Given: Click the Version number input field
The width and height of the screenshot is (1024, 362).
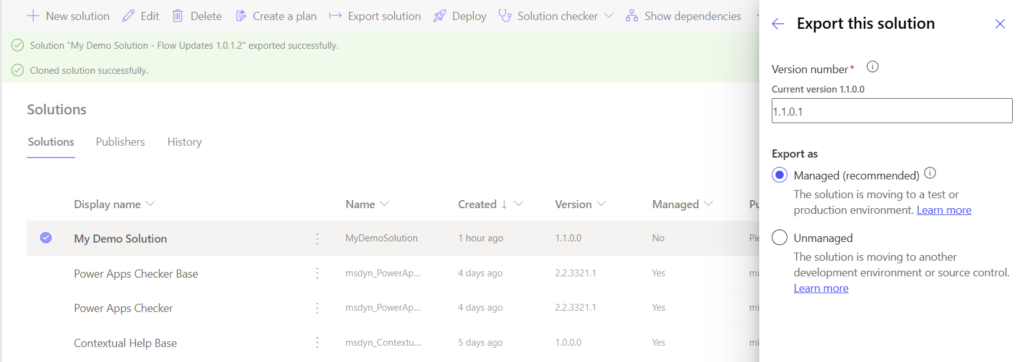Looking at the screenshot, I should [892, 111].
